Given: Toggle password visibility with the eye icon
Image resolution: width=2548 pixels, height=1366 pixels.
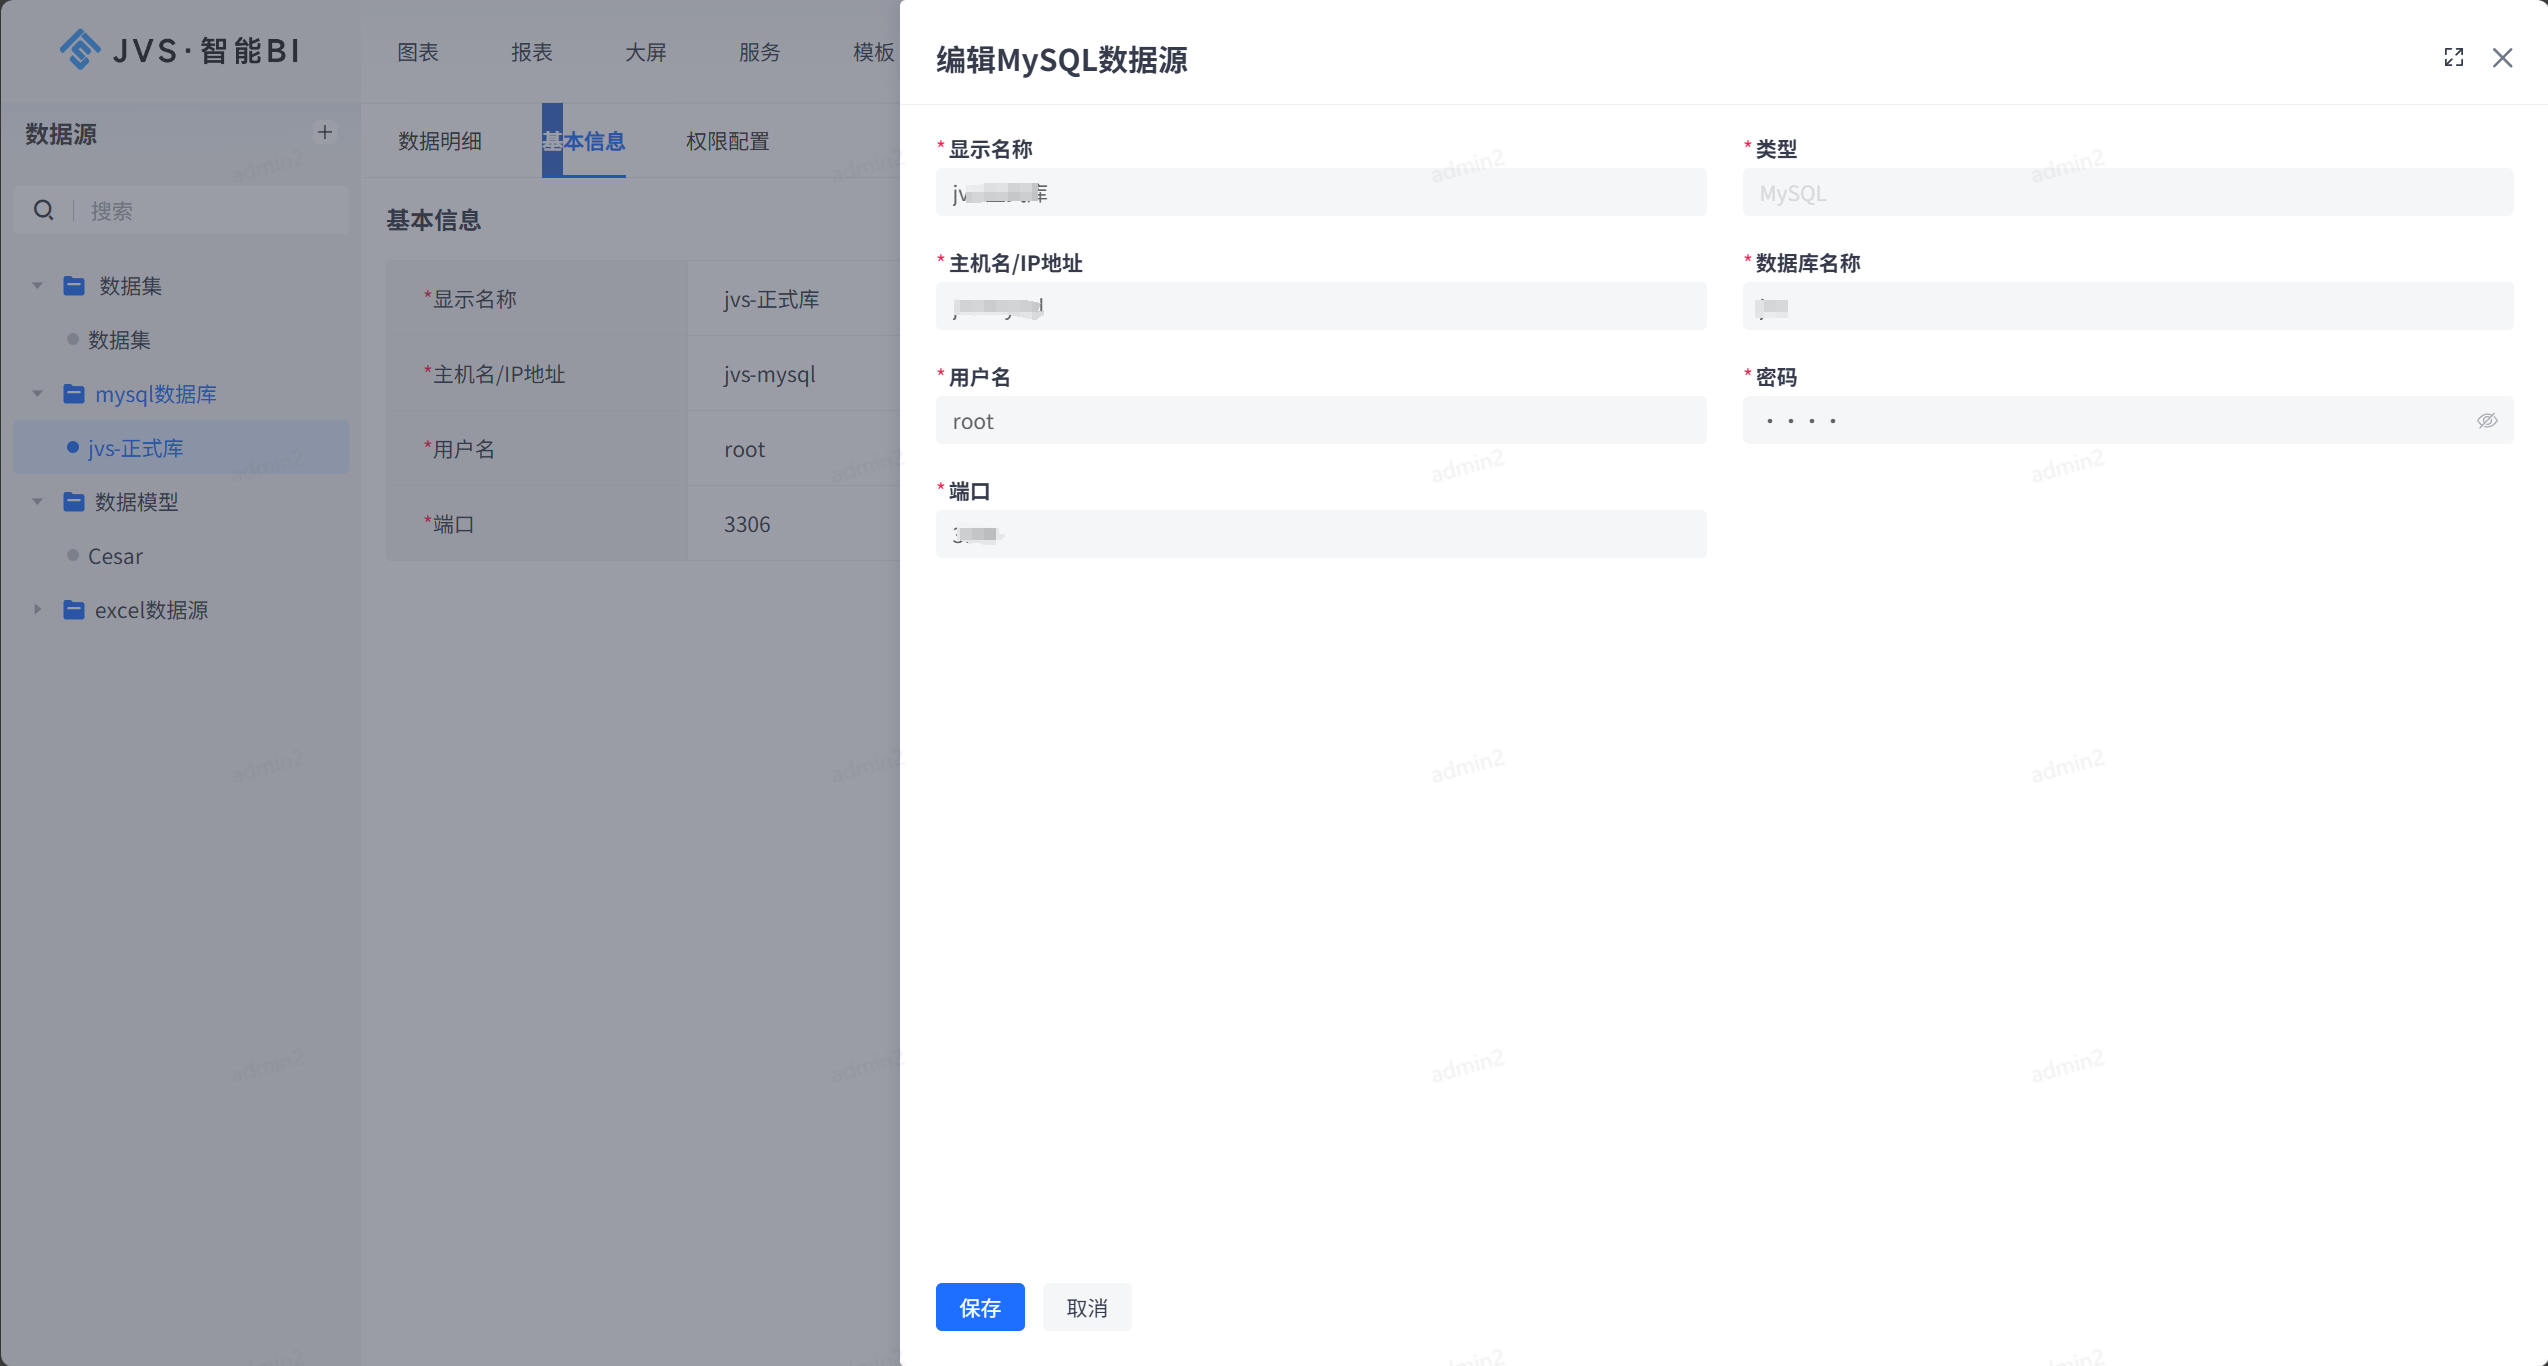Looking at the screenshot, I should 2488,420.
